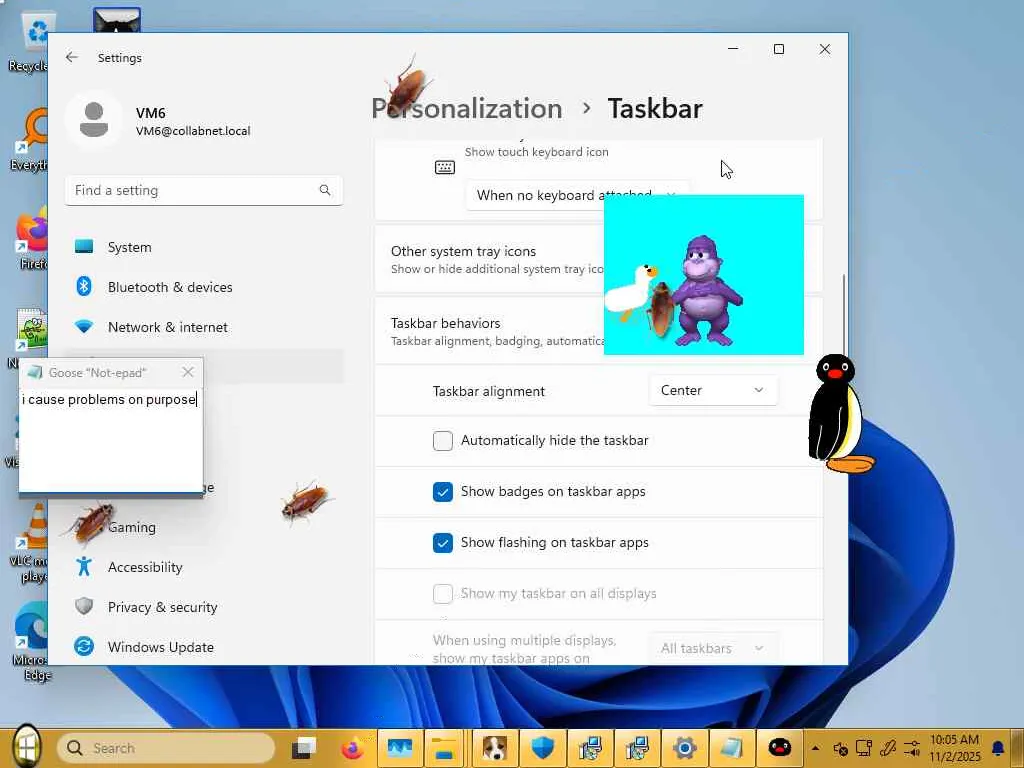Image resolution: width=1024 pixels, height=768 pixels.
Task: Click the Goose Not-epad title icon
Action: pyautogui.click(x=36, y=372)
